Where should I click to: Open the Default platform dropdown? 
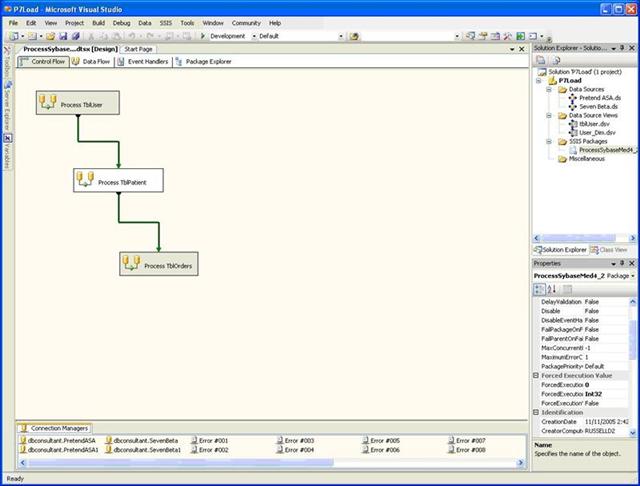pyautogui.click(x=341, y=36)
